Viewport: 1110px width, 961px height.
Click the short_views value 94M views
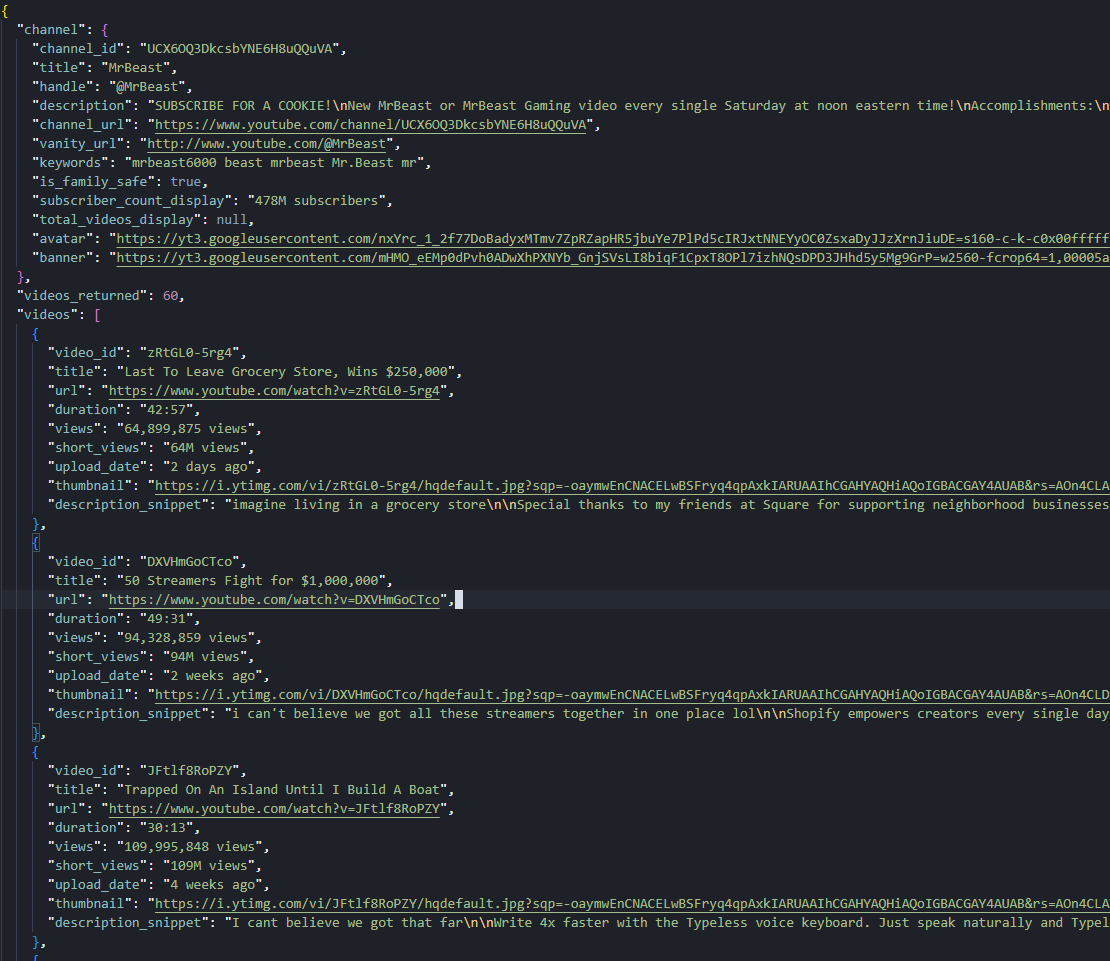click(205, 657)
